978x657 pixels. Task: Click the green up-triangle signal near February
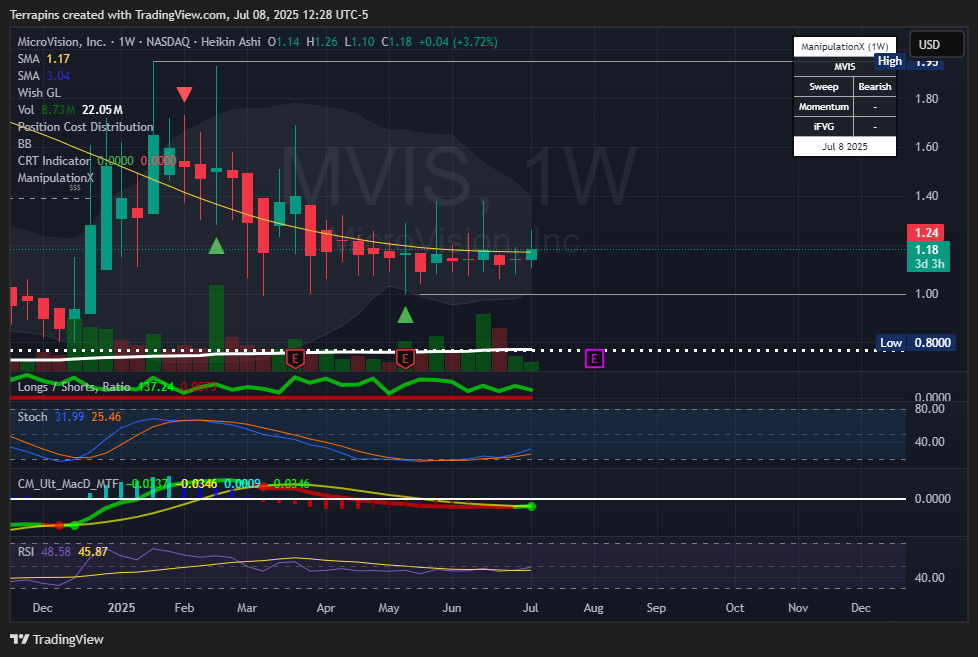tap(216, 246)
